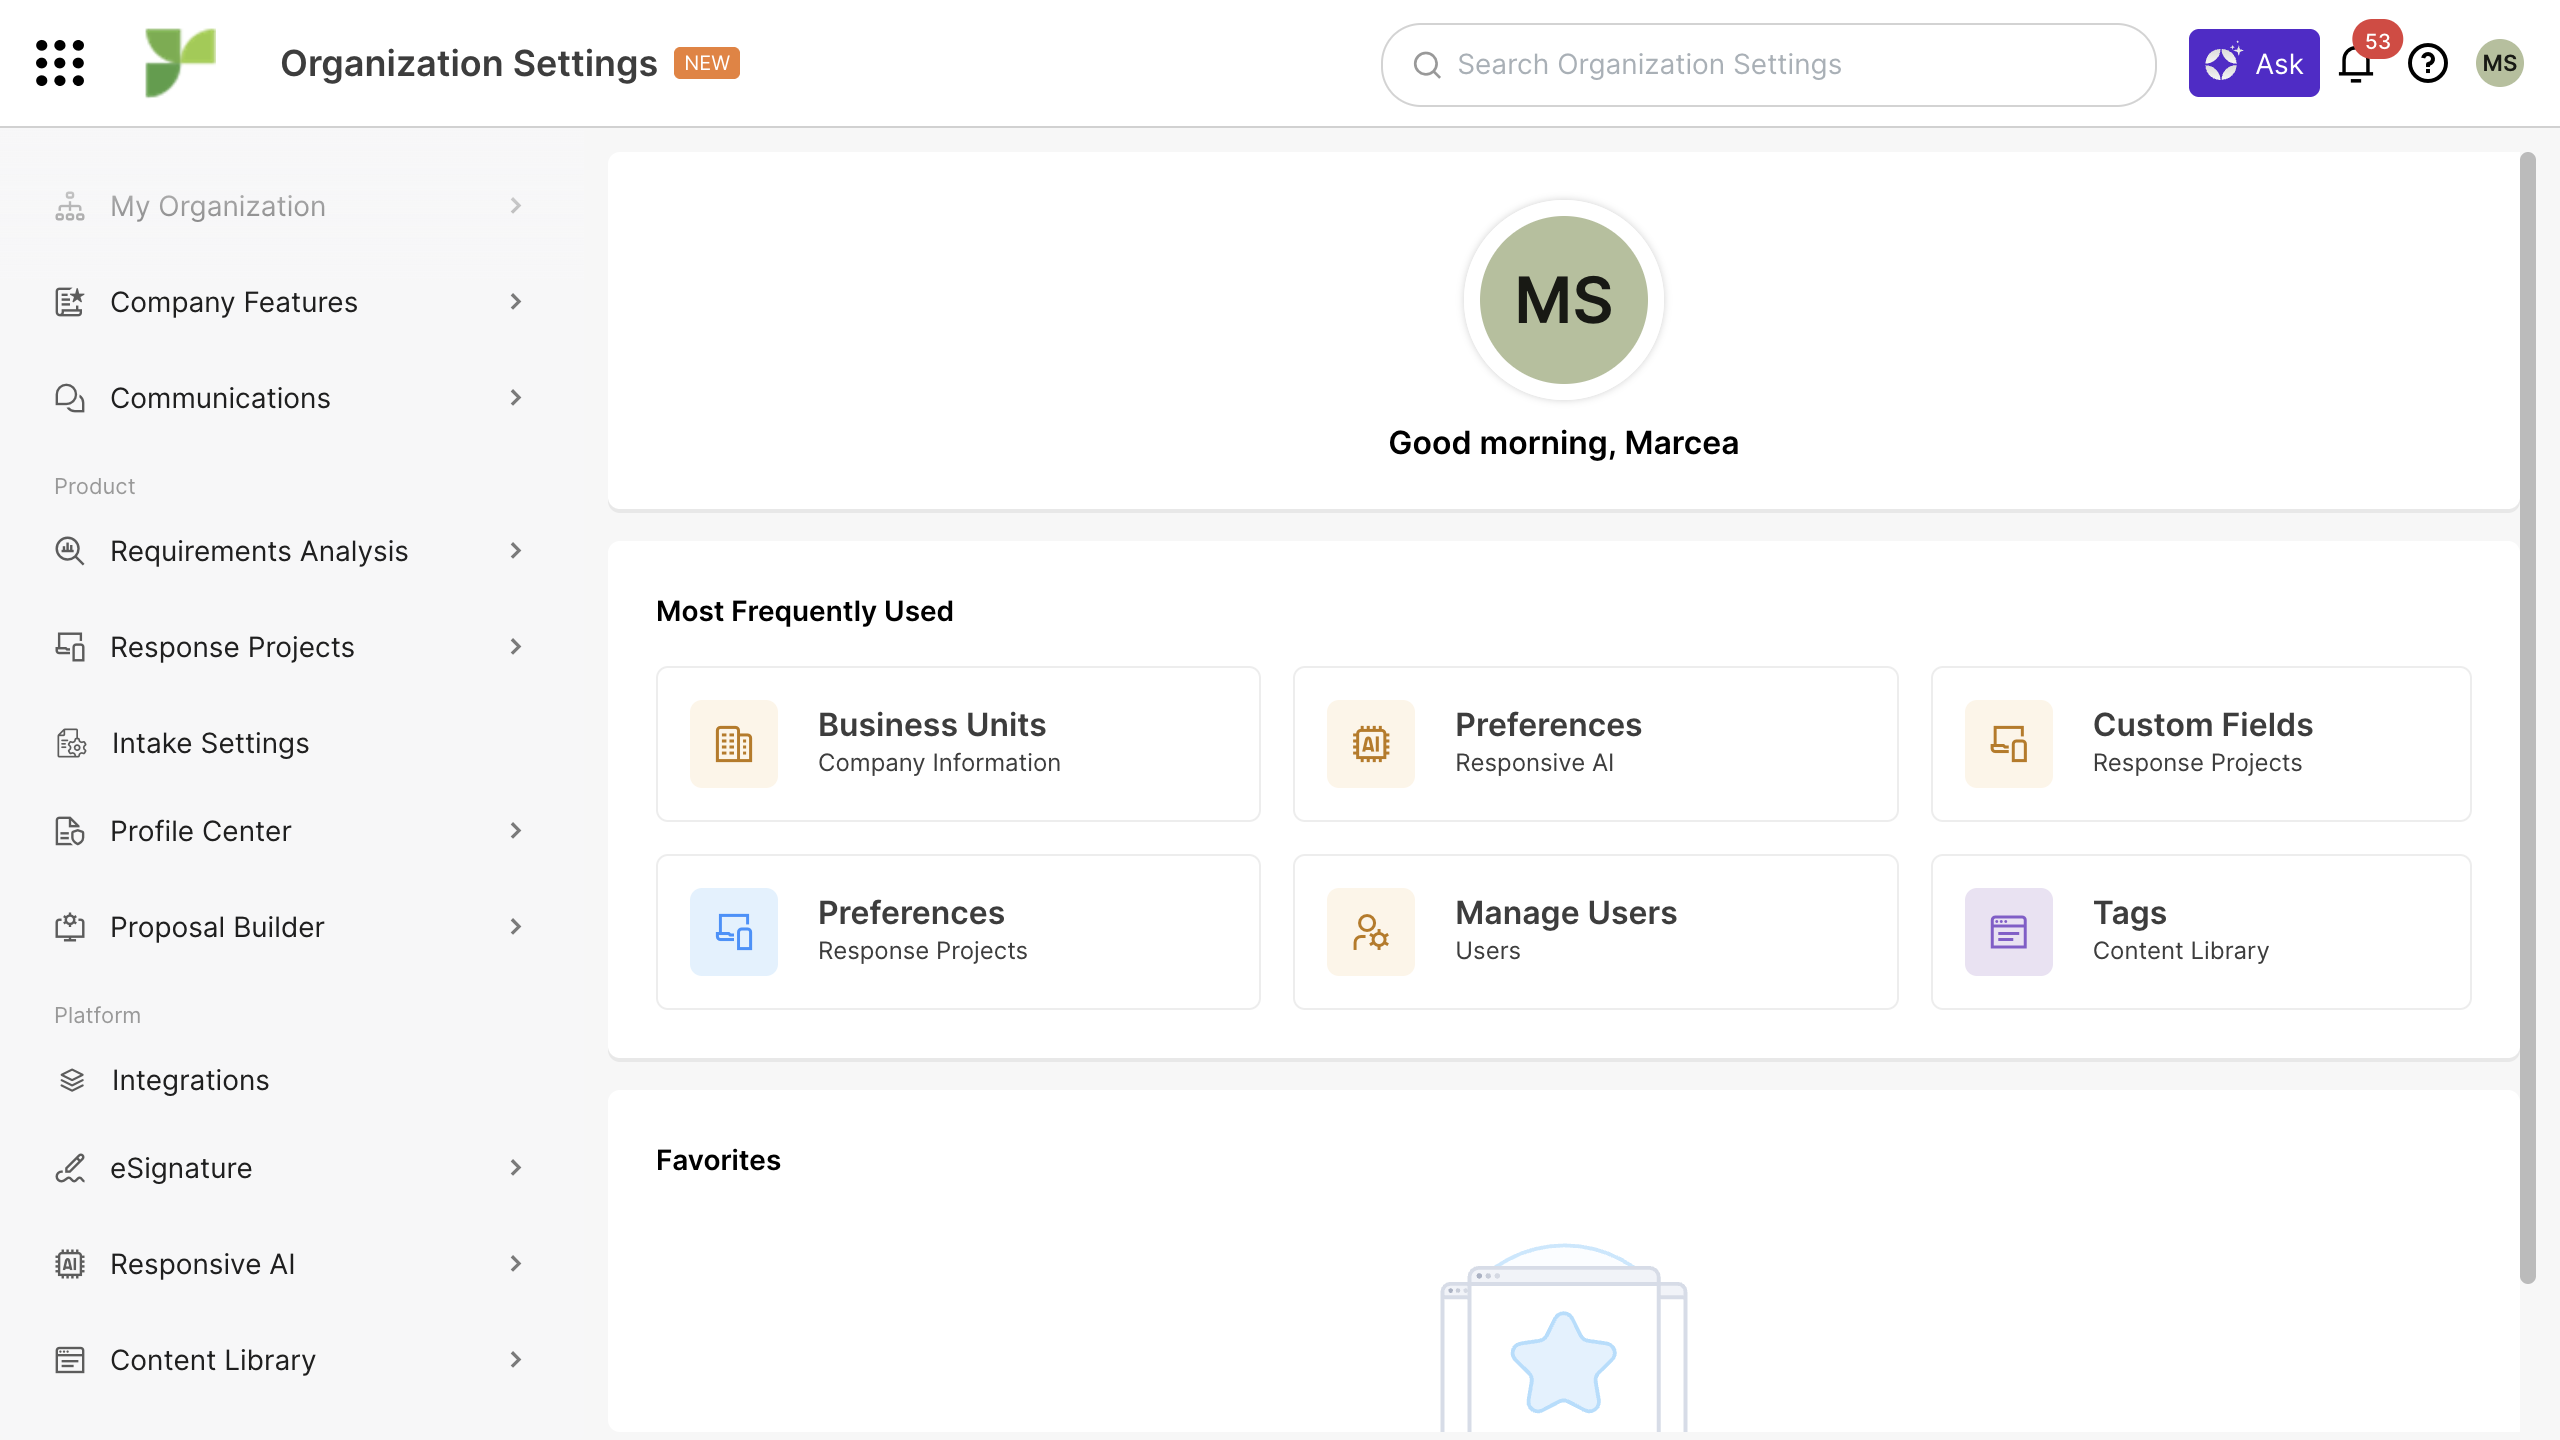Expand the Requirements Analysis chevron
2560x1440 pixels.
click(516, 551)
